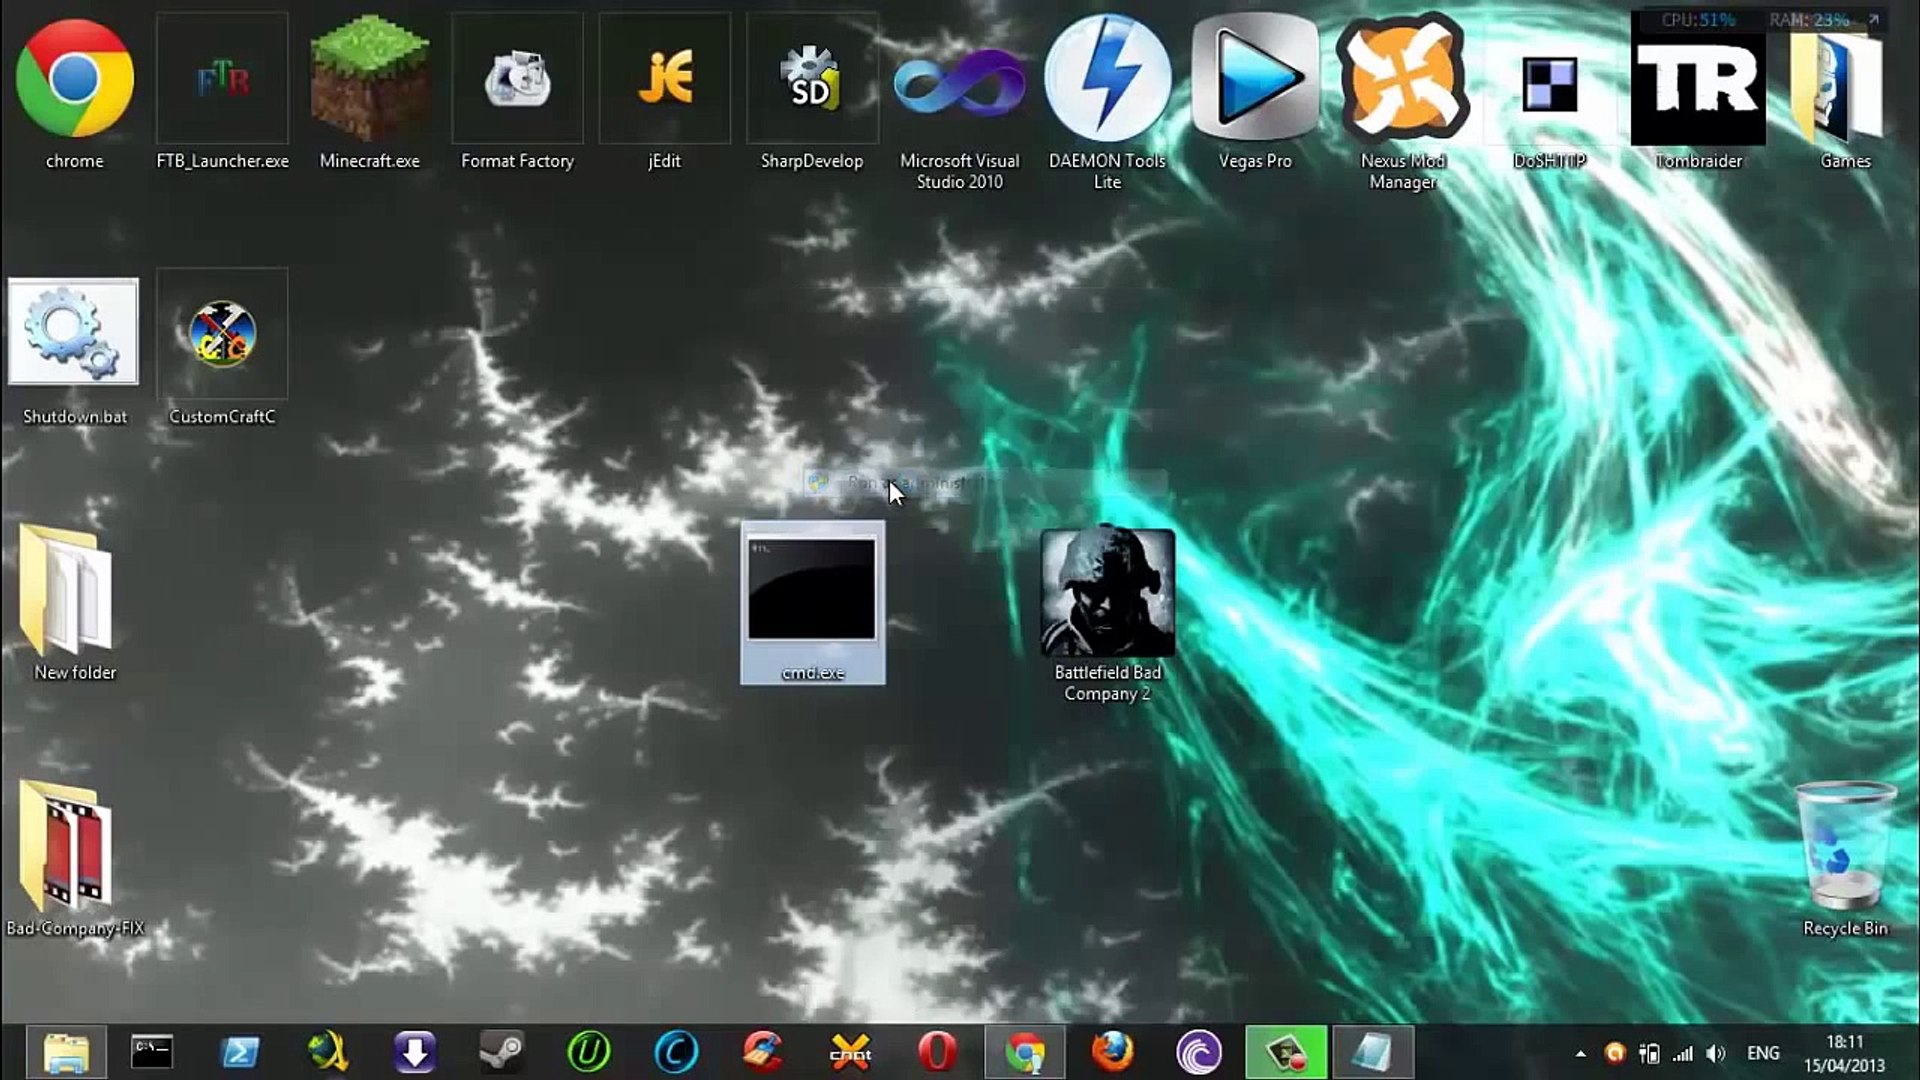
Task: Open the network signal tray icon
Action: 1683,1053
